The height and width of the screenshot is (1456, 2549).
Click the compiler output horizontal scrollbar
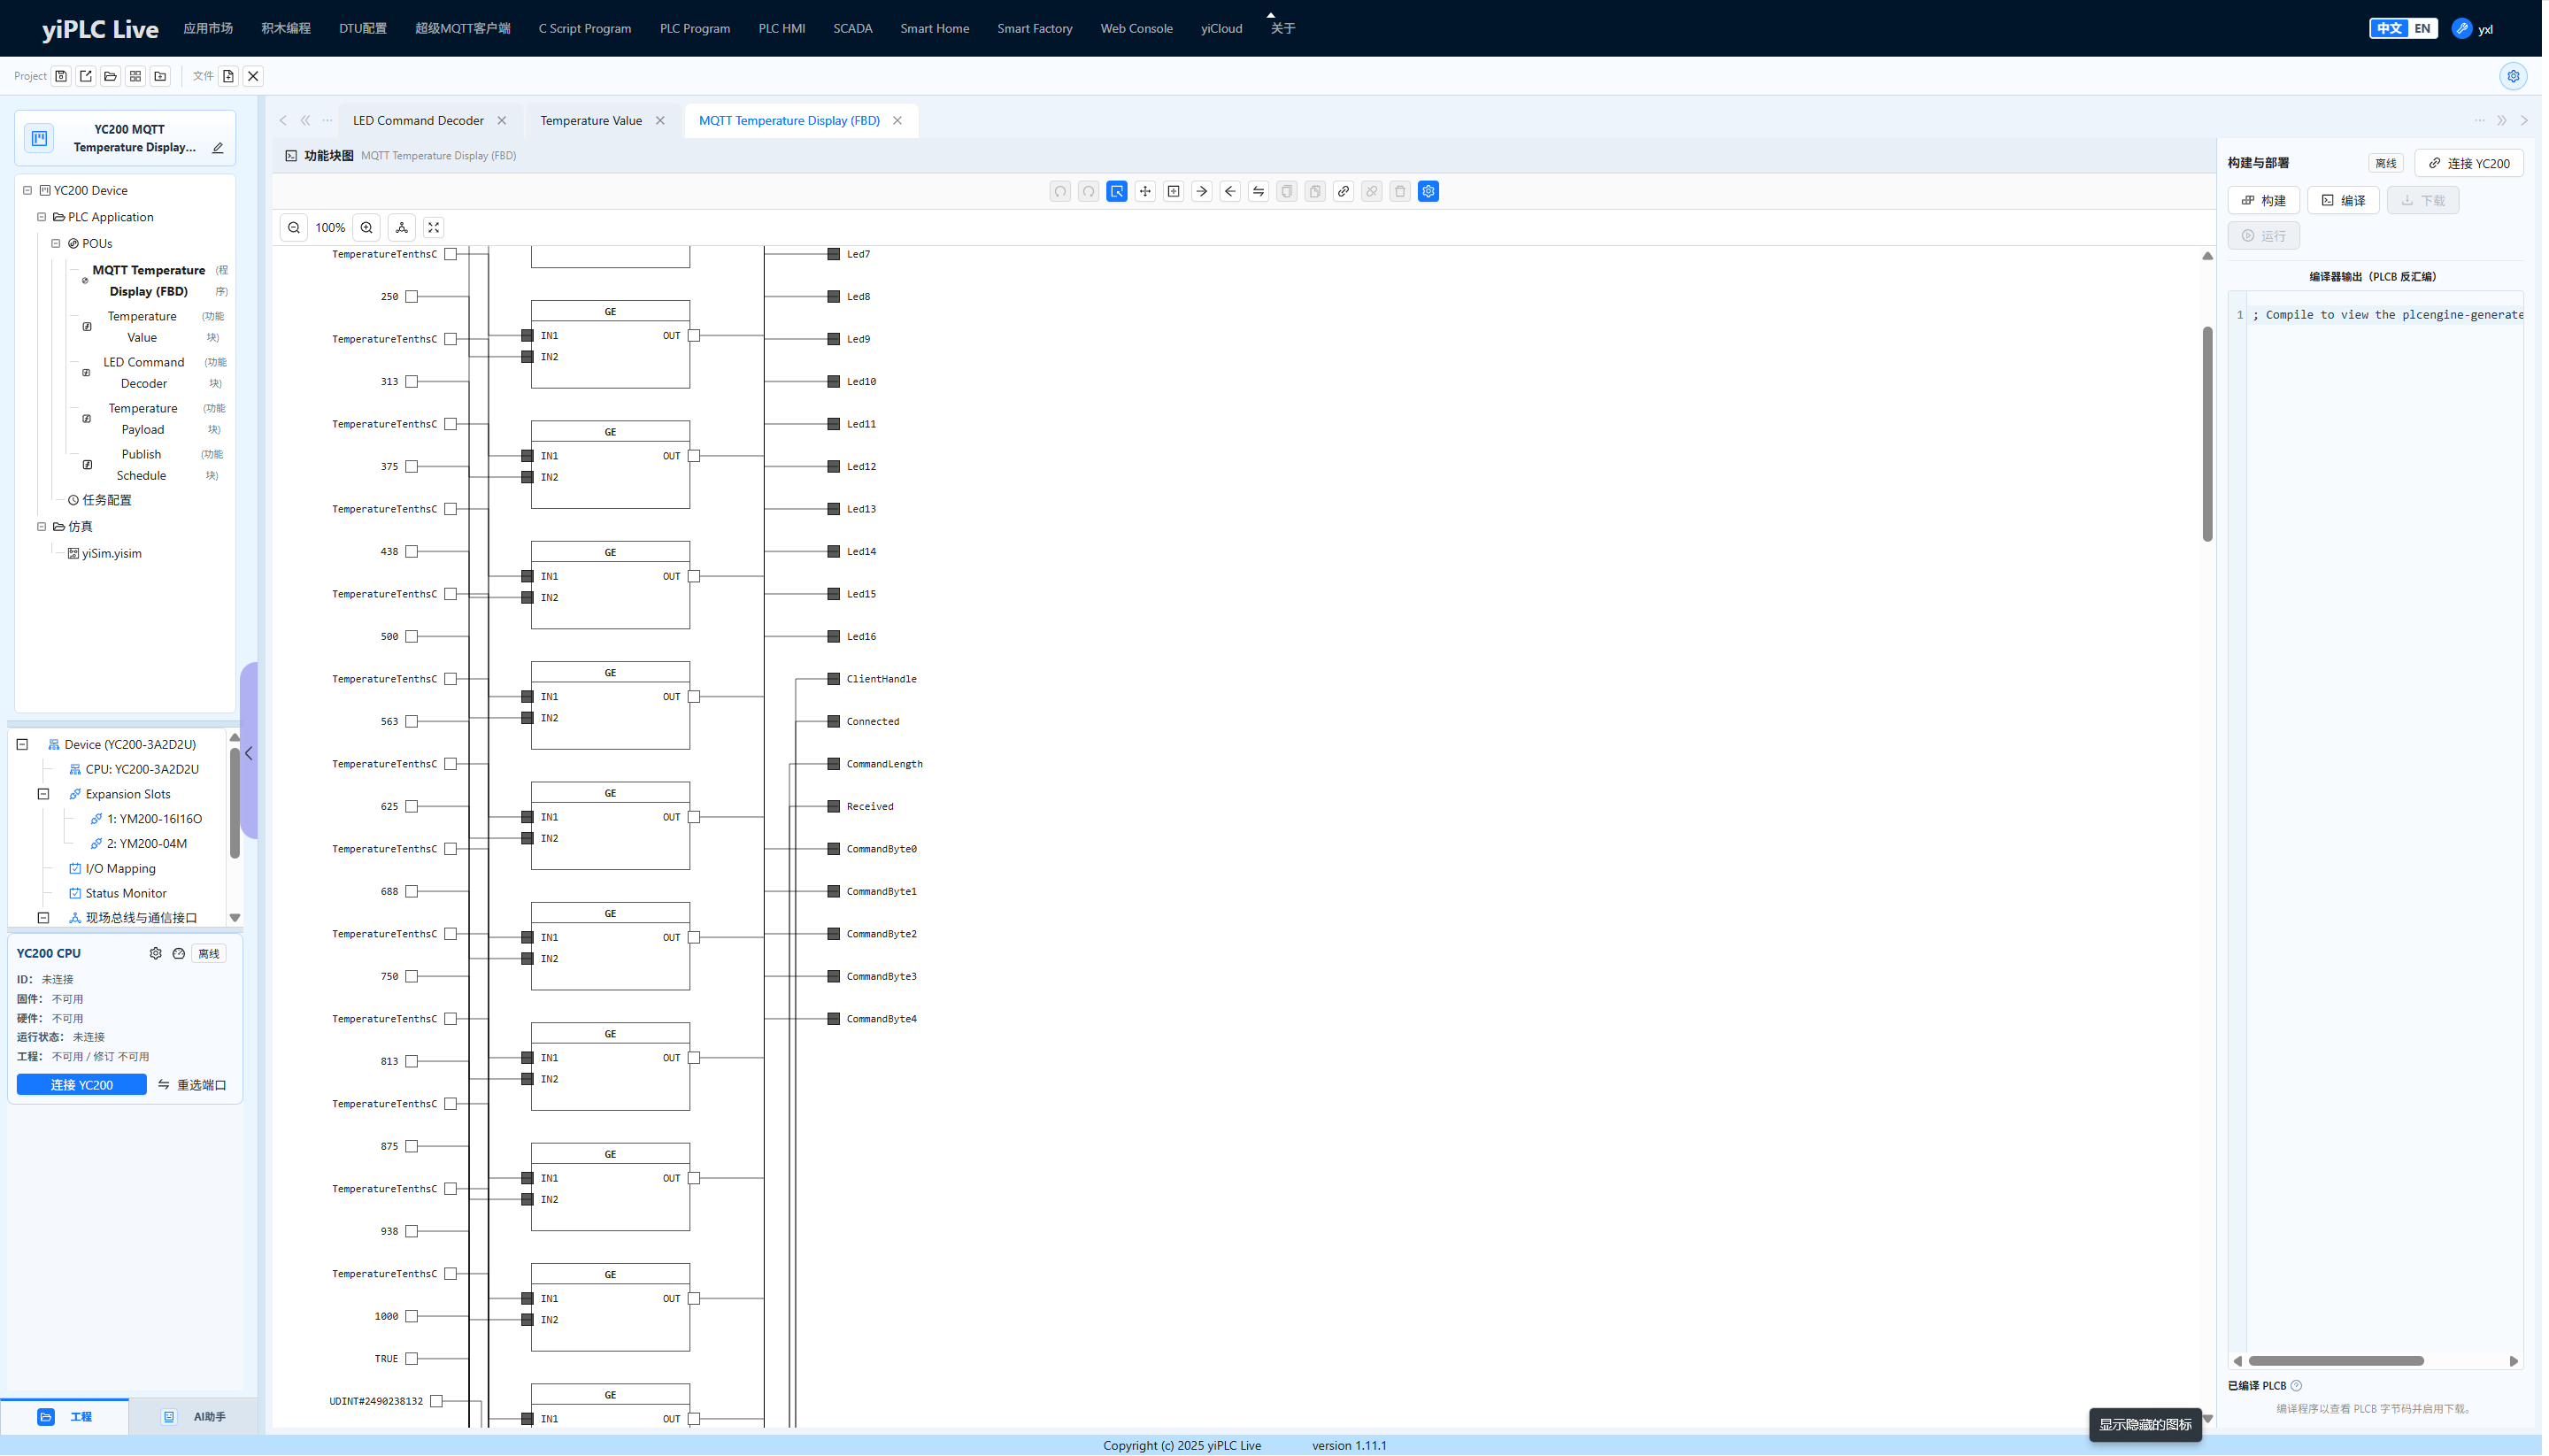[2337, 1361]
